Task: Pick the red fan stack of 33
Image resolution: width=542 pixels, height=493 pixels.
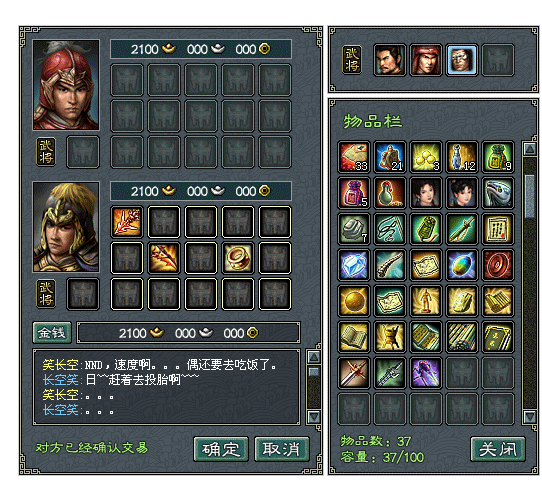Action: [354, 157]
